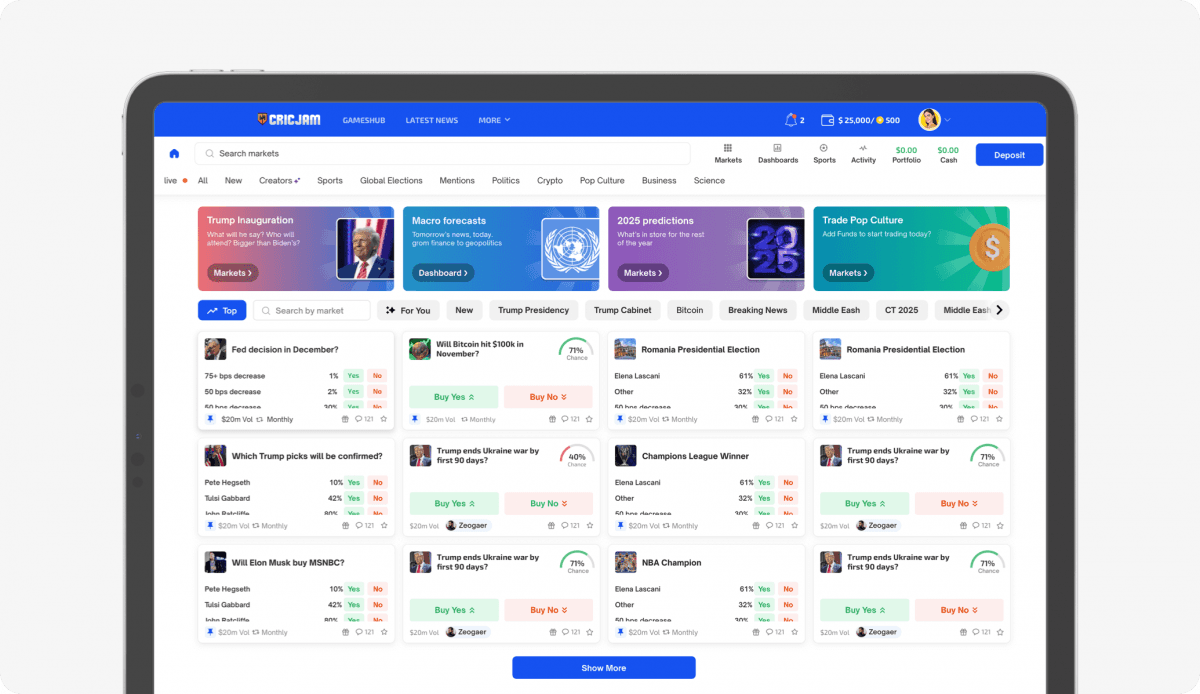This screenshot has width=1200, height=694.
Task: Show more filter chips with right arrow
Action: 999,310
